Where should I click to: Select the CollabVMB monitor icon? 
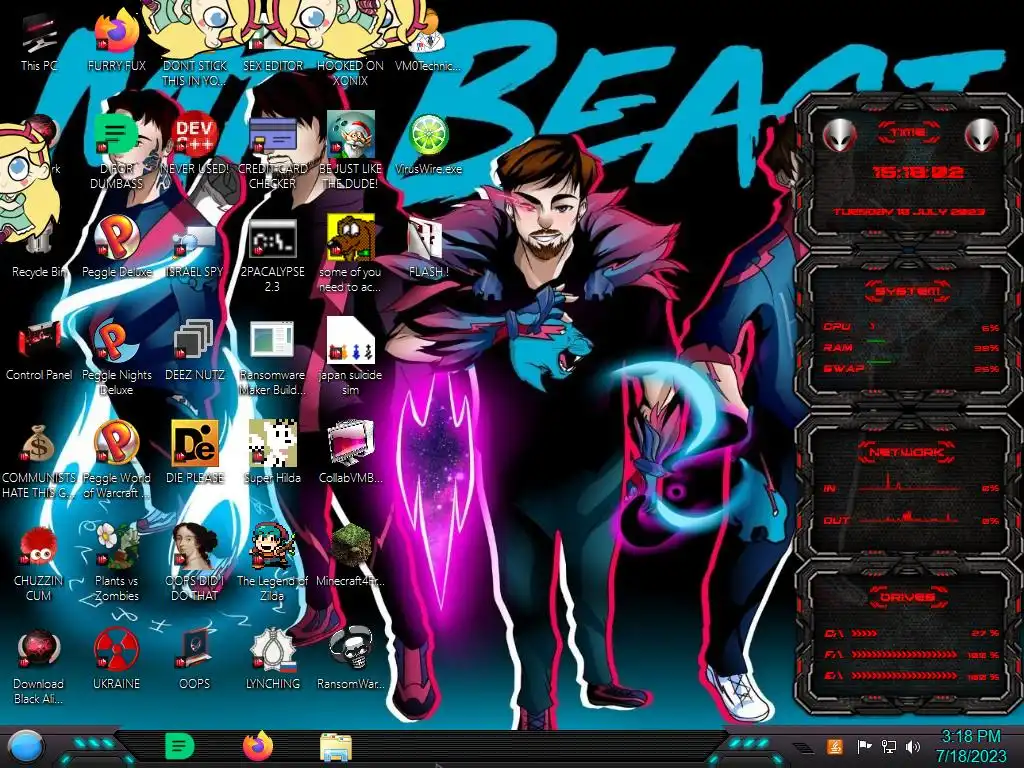point(350,453)
